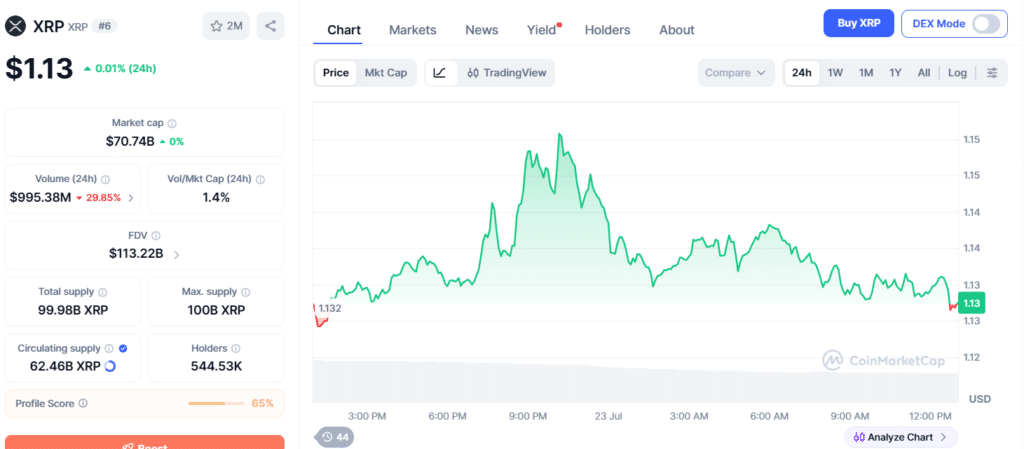Open chart settings sliders icon
This screenshot has width=1024, height=449.
point(992,72)
